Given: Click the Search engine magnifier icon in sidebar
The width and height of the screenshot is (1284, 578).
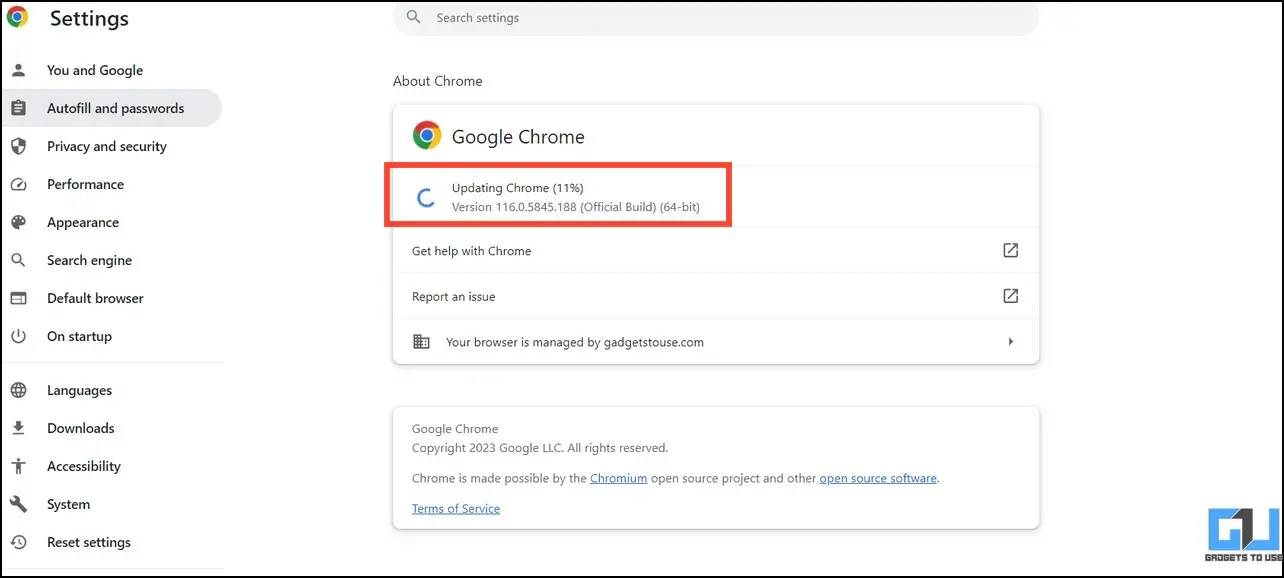Looking at the screenshot, I should click(18, 260).
